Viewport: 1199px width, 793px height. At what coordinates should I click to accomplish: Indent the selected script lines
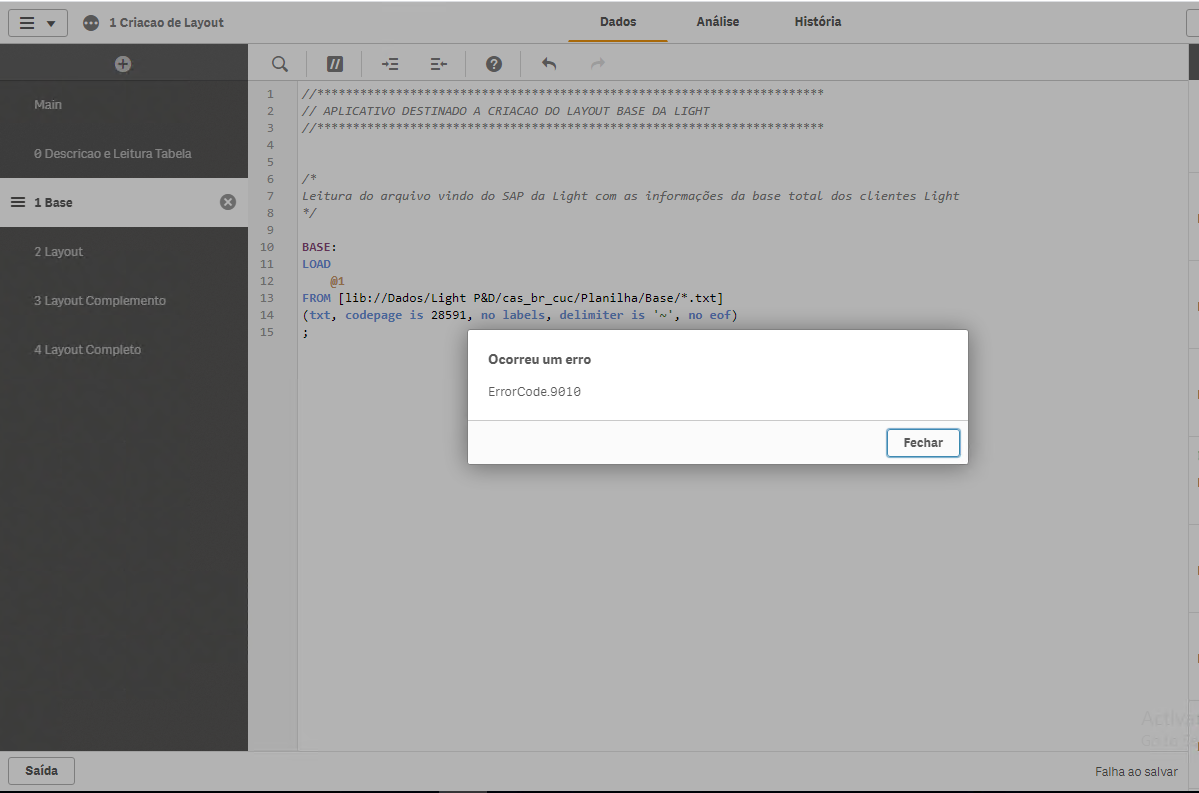tap(390, 64)
